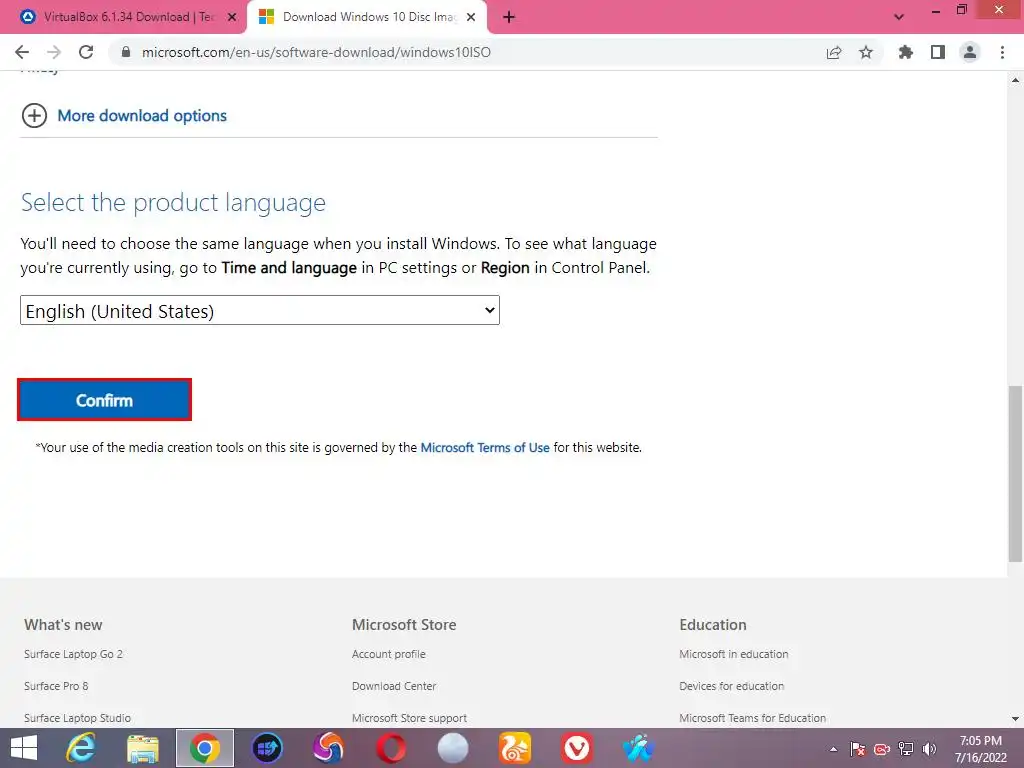Select Download Windows 10 Disc Image tab
Viewport: 1024px width, 768px height.
tap(367, 17)
